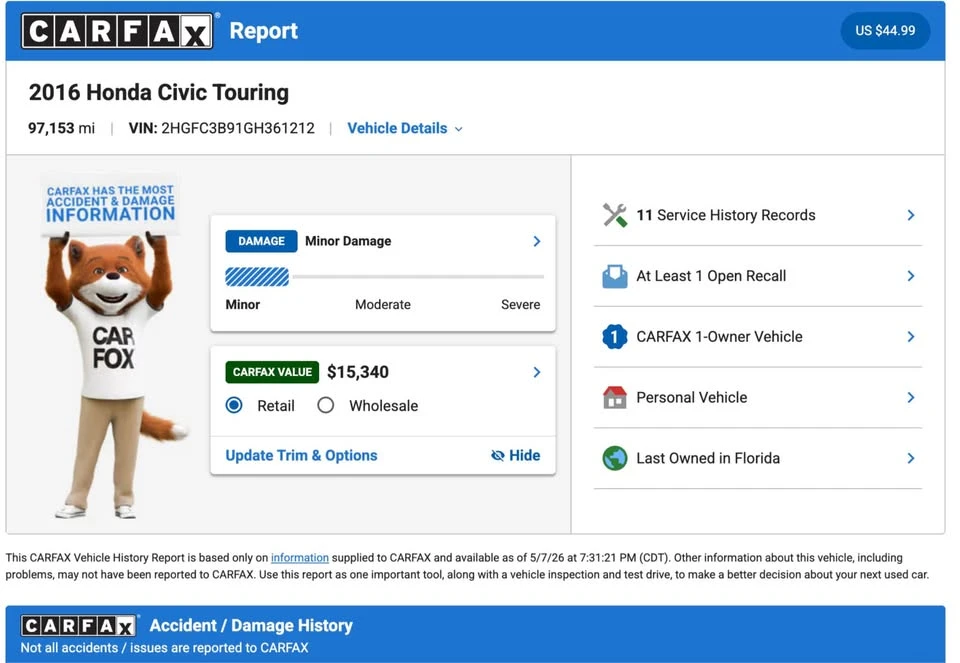Click the Severe severity label
The image size is (960, 663).
click(520, 304)
